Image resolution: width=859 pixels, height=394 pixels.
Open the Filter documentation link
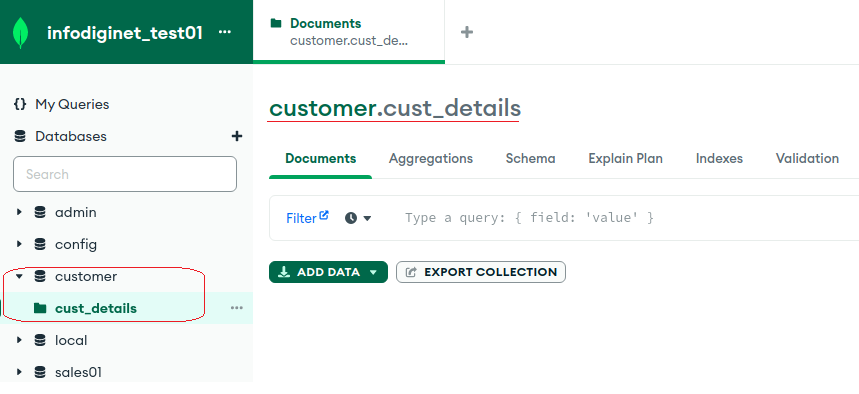pos(307,218)
